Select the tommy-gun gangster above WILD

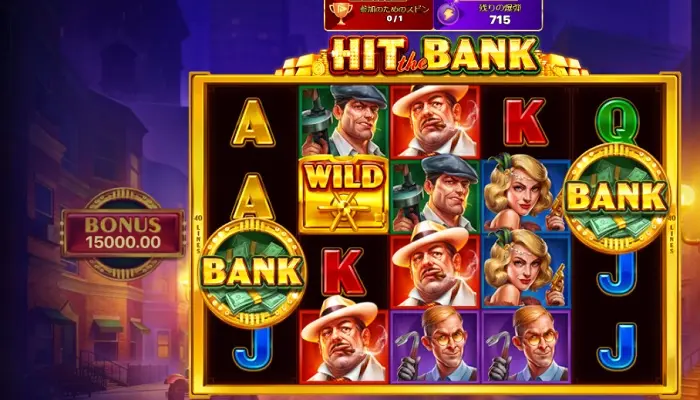pyautogui.click(x=343, y=121)
